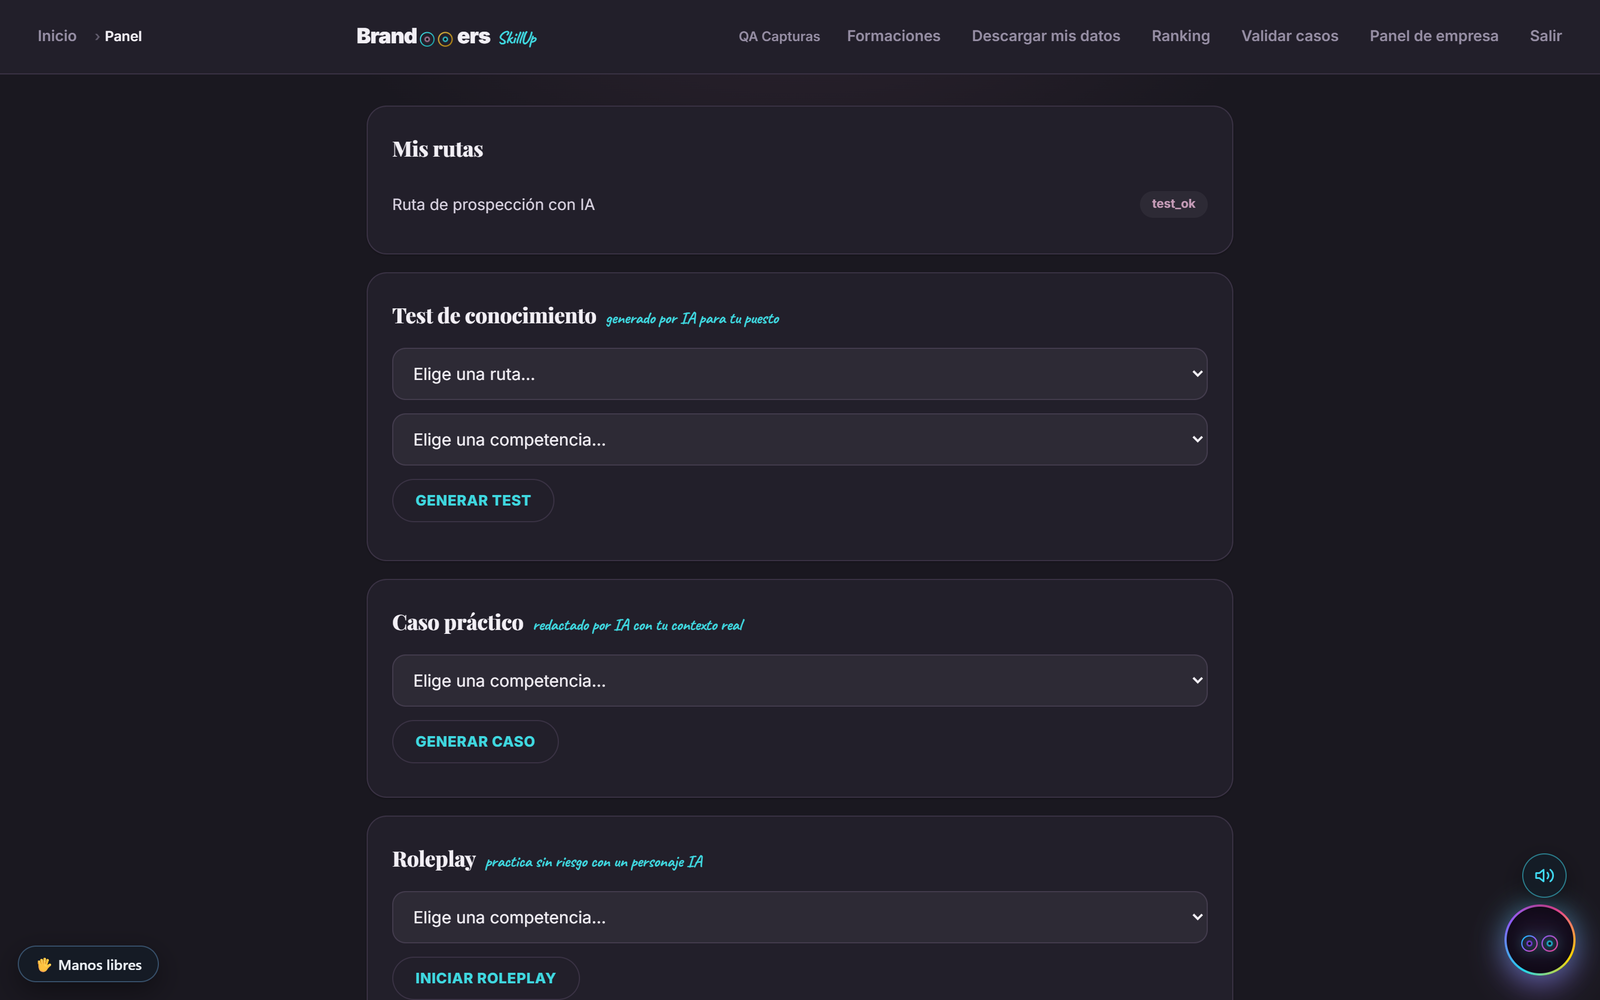Select Descargar mis datos

(1045, 36)
